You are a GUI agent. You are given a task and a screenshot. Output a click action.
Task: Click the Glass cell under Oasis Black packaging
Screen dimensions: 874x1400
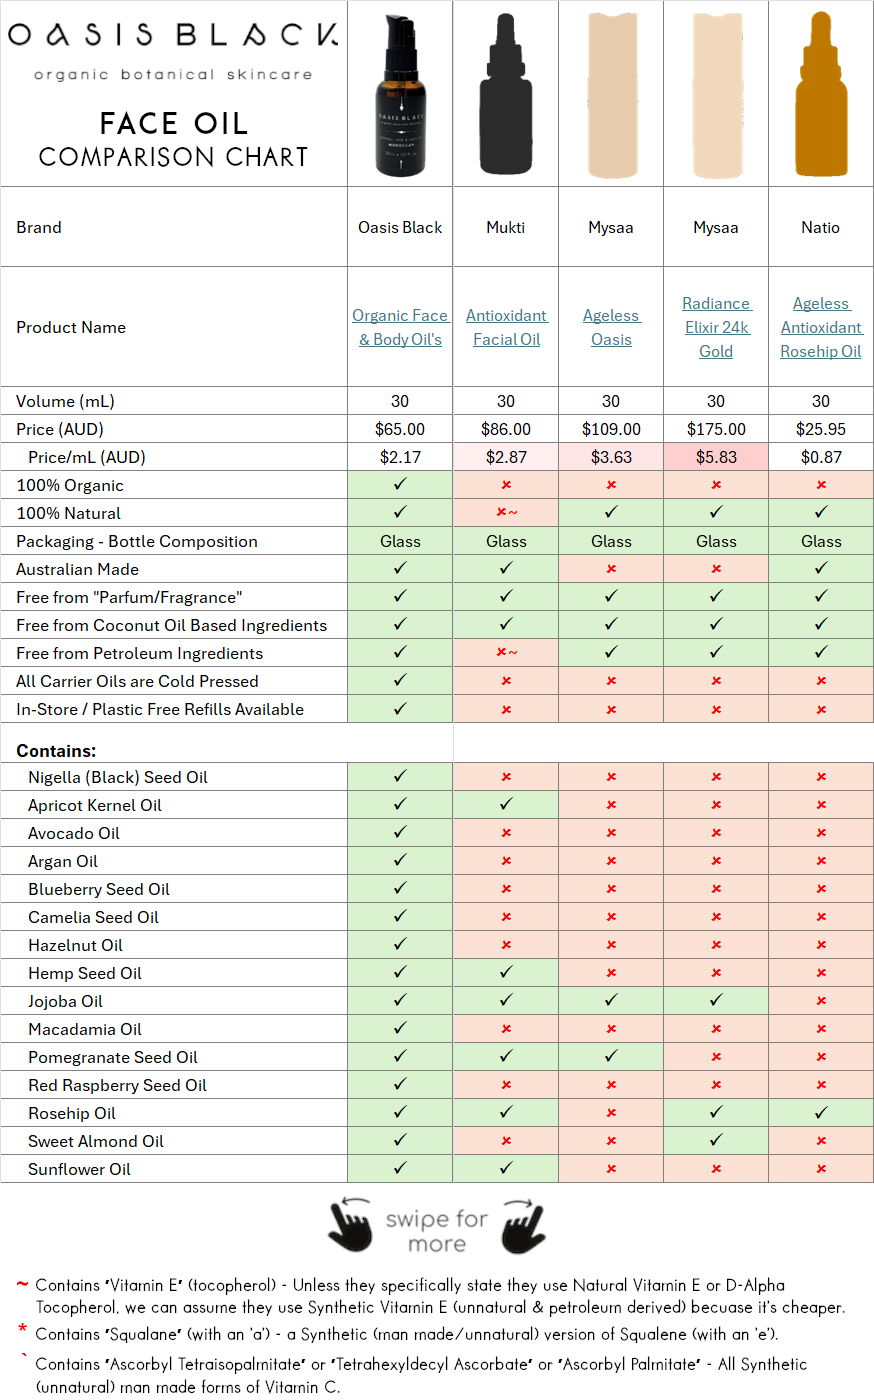pos(399,541)
